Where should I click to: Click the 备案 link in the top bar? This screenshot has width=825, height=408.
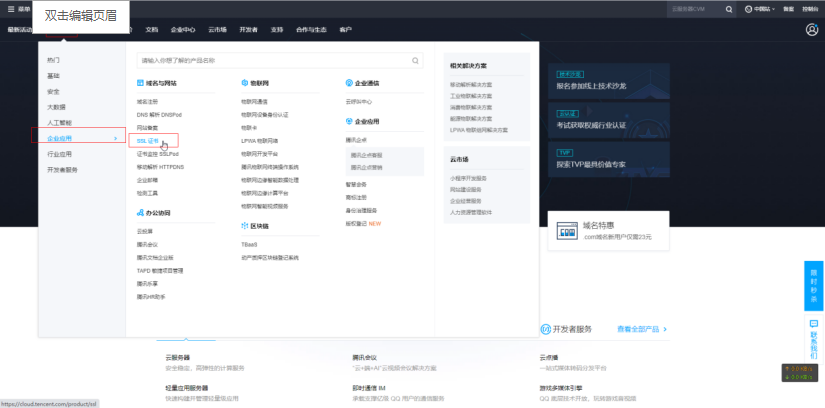(788, 9)
